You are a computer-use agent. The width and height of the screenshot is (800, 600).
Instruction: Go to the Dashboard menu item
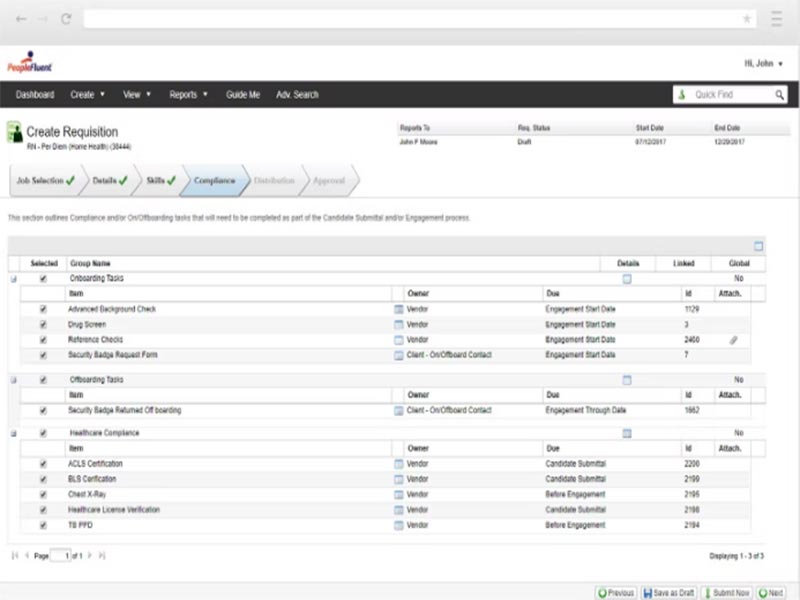[33, 92]
